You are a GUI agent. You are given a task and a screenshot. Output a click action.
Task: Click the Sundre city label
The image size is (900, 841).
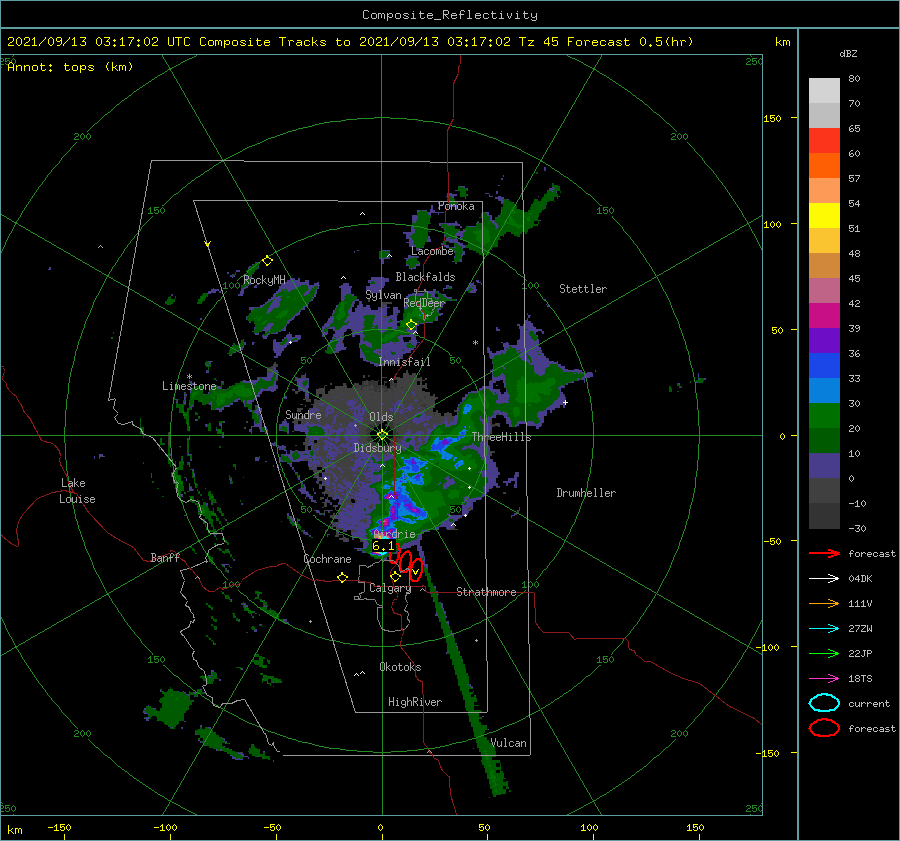click(303, 414)
